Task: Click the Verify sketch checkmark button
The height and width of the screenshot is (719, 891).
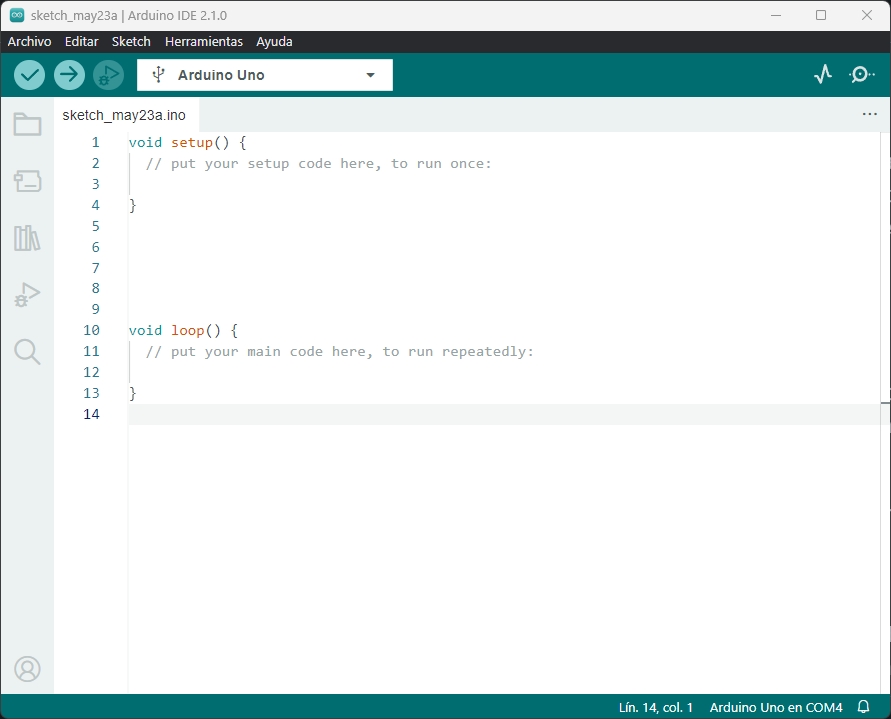Action: tap(29, 75)
